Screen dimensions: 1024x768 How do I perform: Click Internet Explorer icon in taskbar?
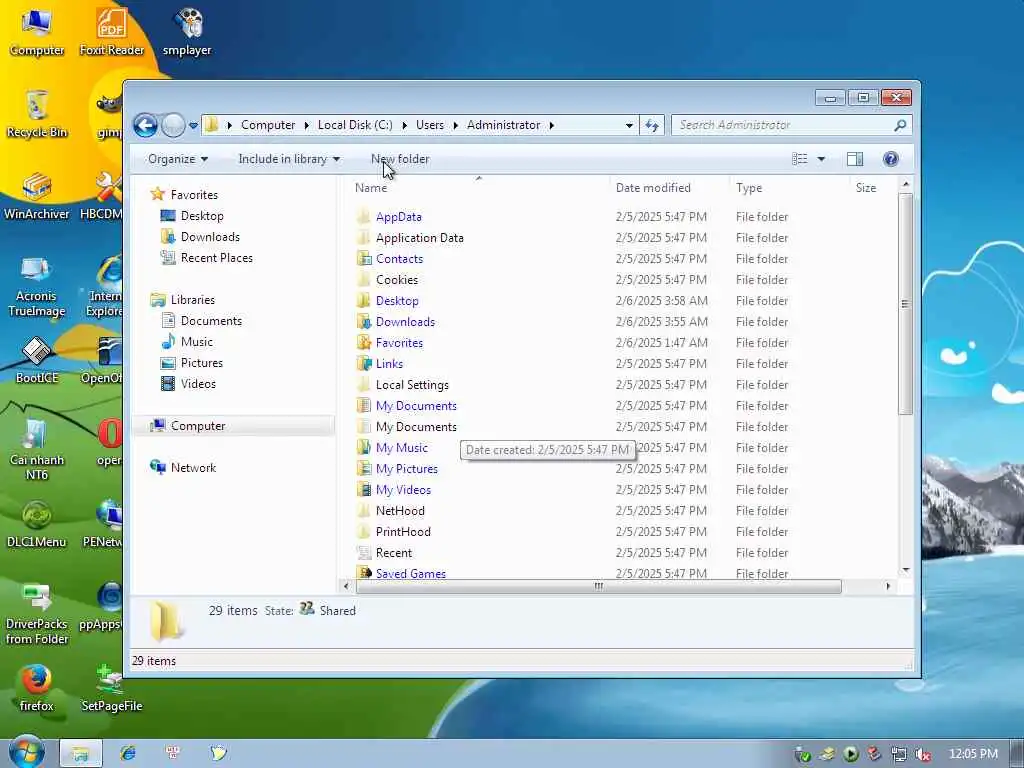pos(127,753)
